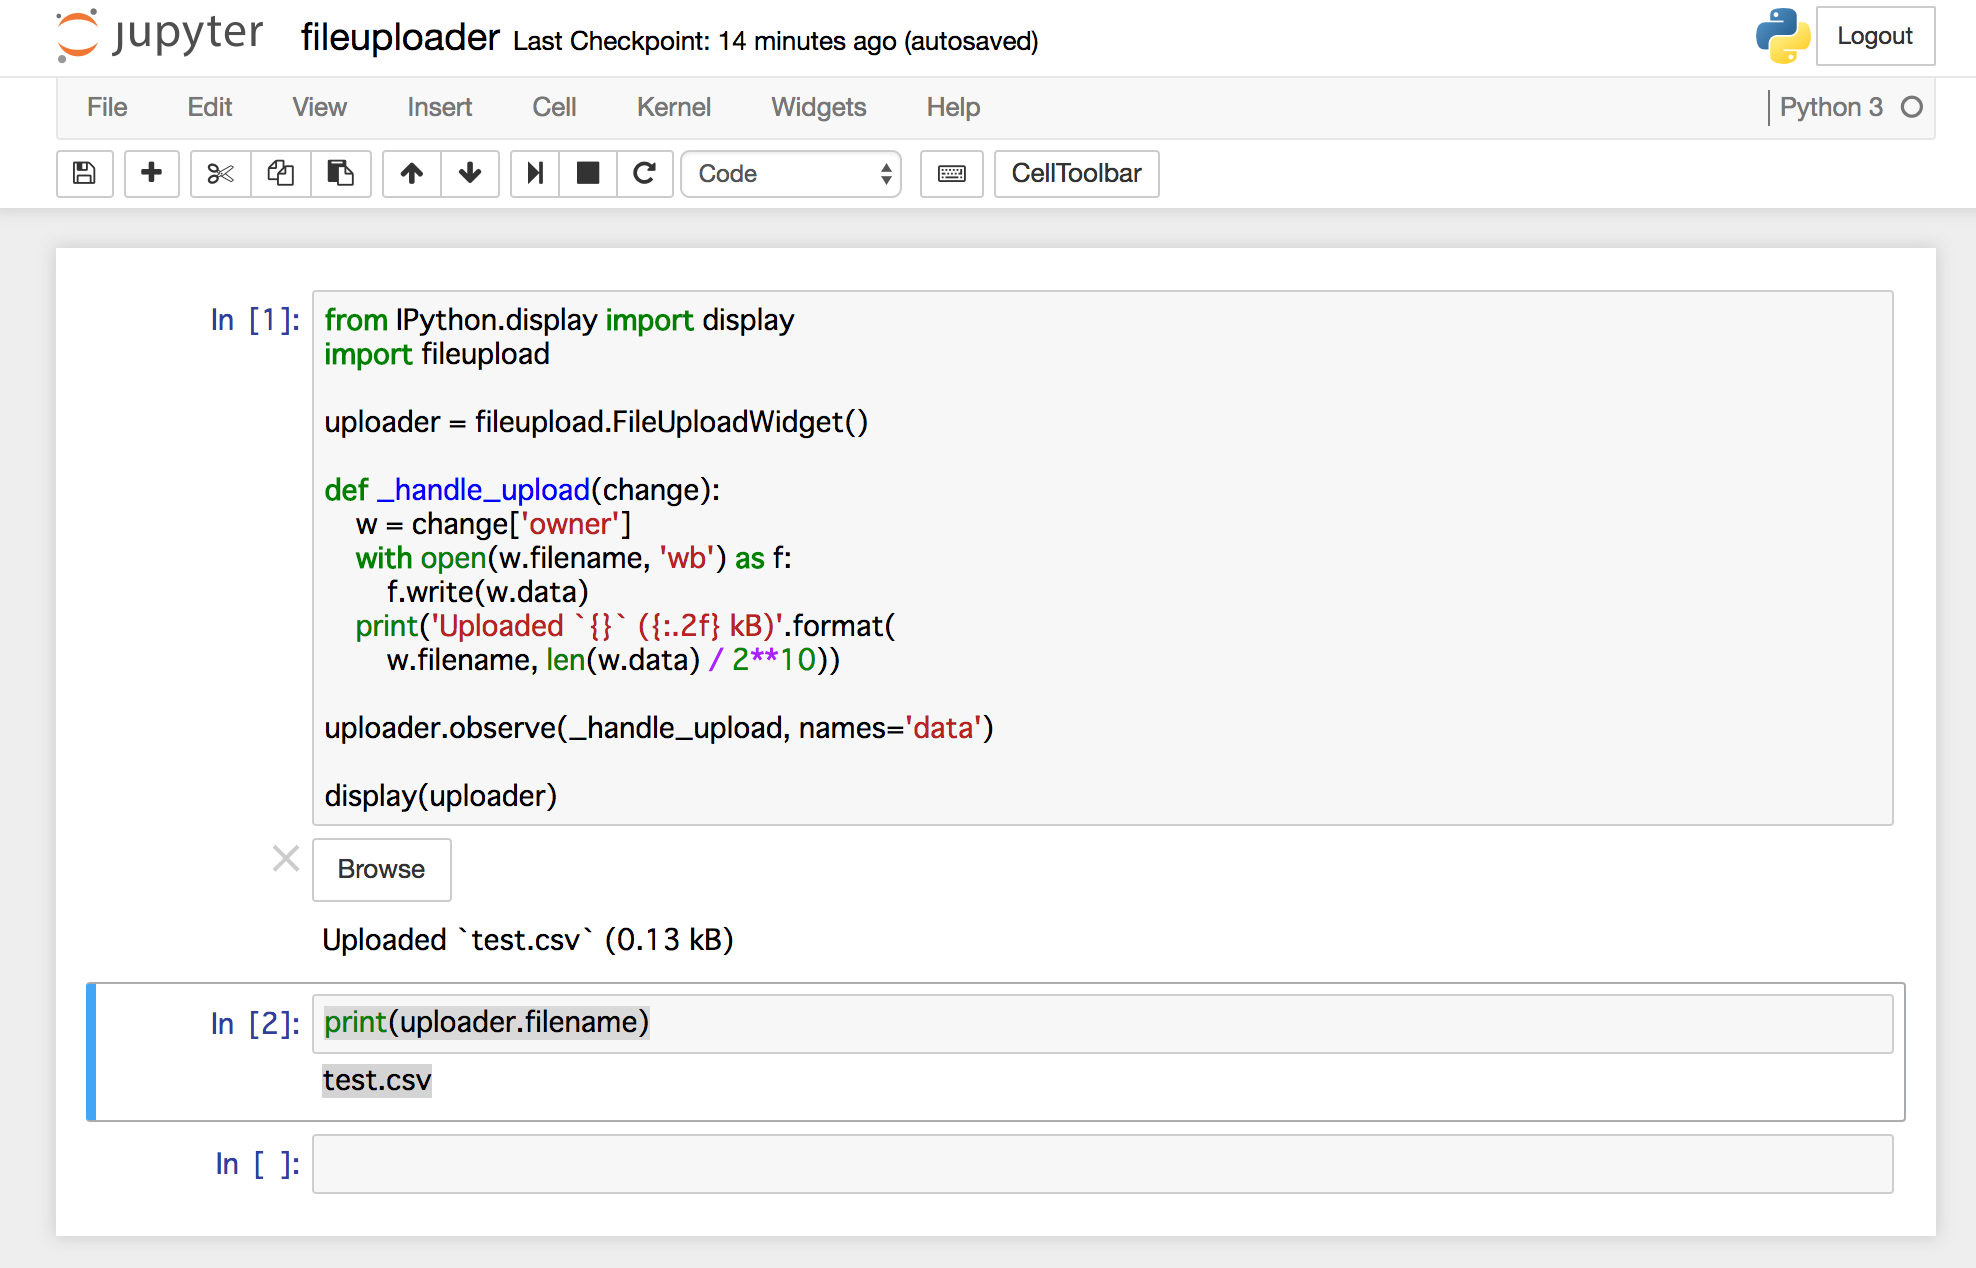
Task: Click the print(uploader.filename) cell input
Action: pyautogui.click(x=1103, y=1023)
